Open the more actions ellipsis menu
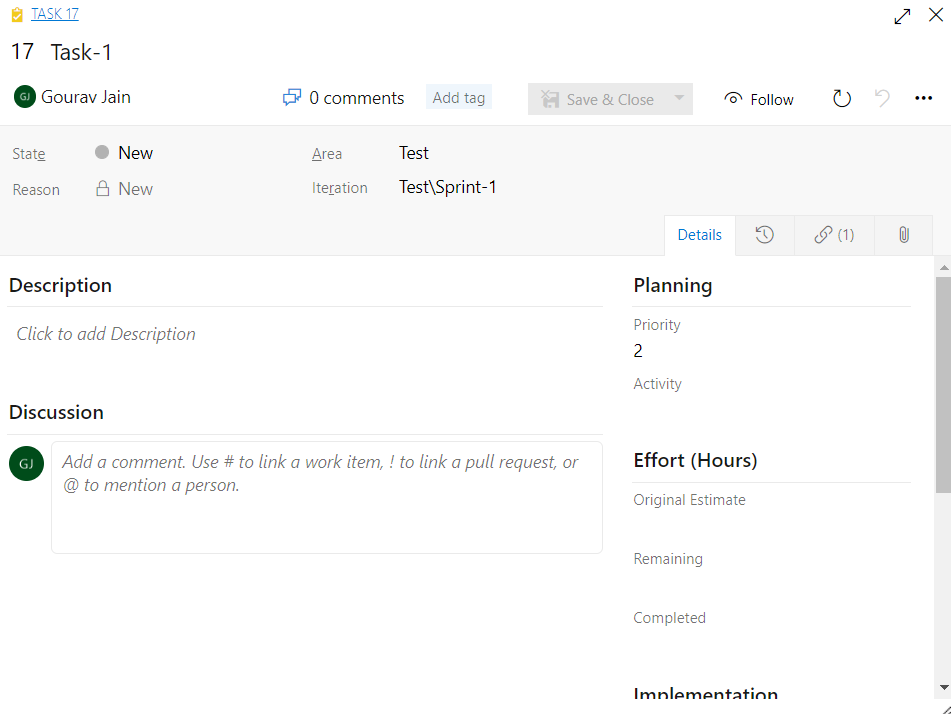The height and width of the screenshot is (714, 951). pyautogui.click(x=923, y=97)
